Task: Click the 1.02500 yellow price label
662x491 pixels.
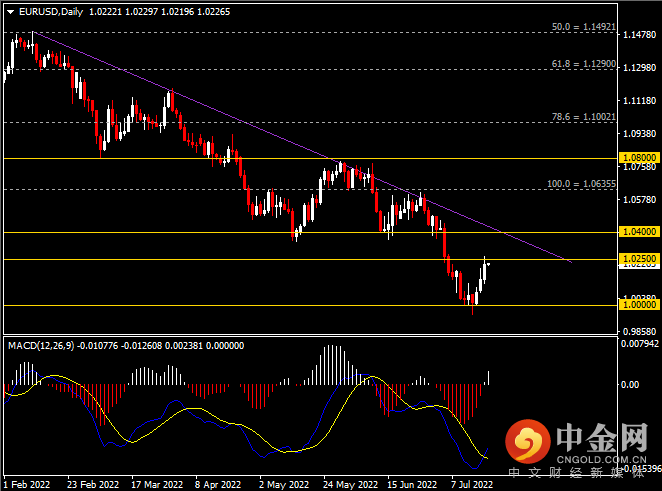Action: [x=639, y=258]
